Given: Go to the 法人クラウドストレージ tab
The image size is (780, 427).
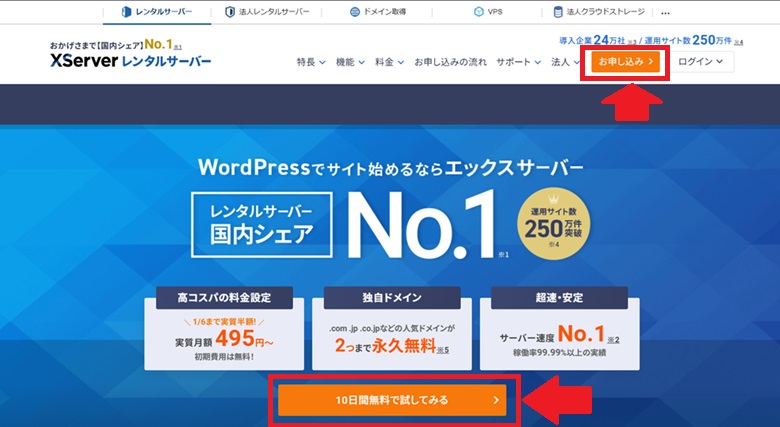Looking at the screenshot, I should 599,12.
